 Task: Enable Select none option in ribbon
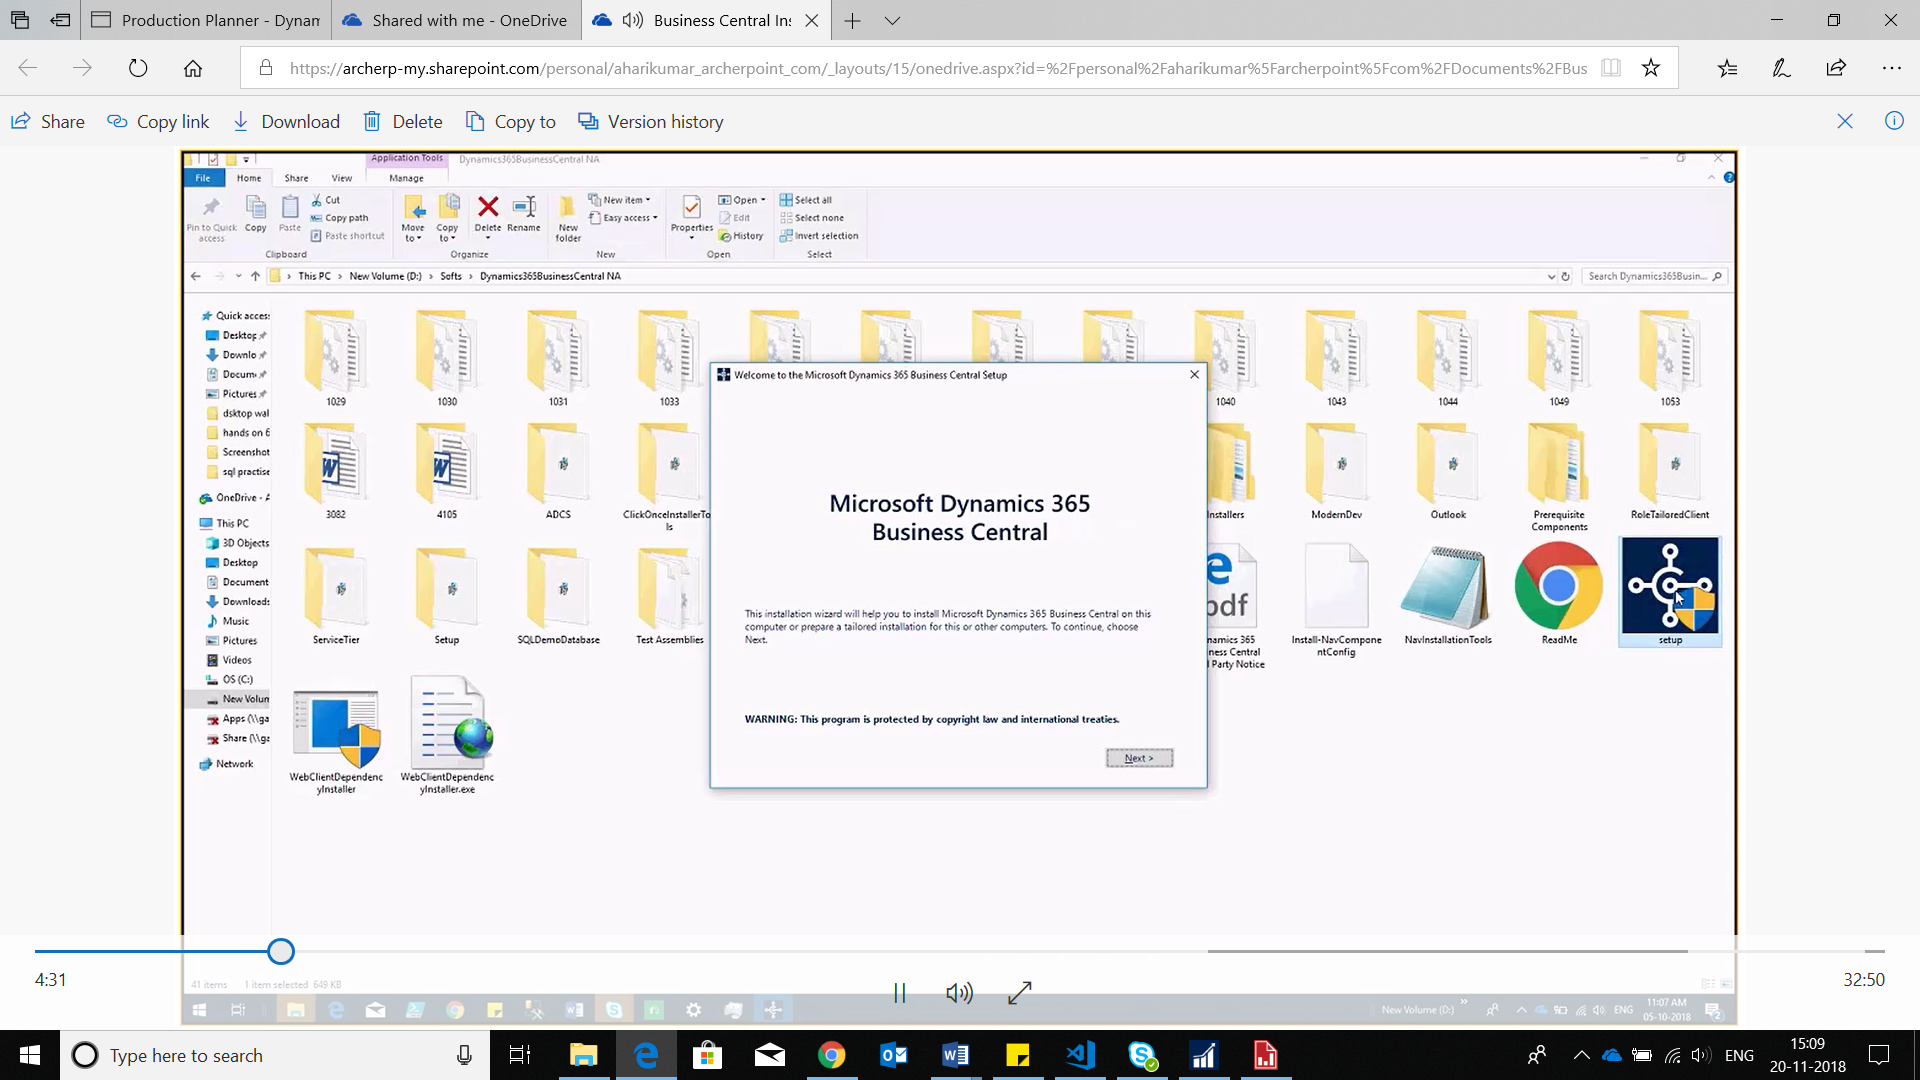pos(818,218)
